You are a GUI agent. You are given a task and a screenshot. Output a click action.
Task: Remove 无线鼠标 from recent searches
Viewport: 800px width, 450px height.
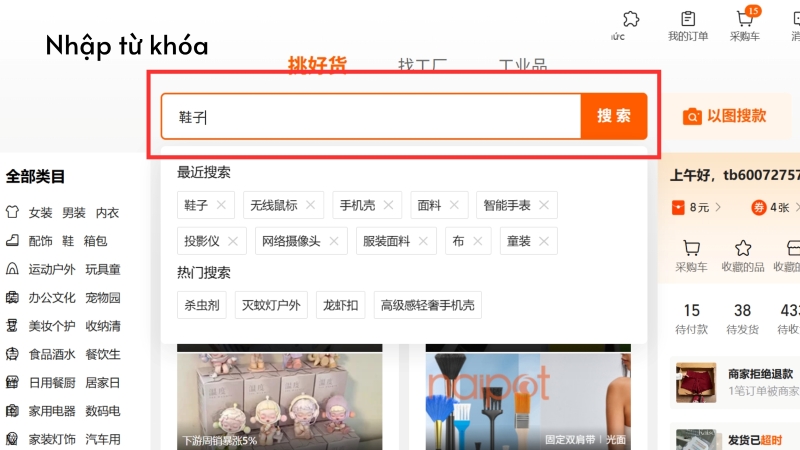(311, 205)
